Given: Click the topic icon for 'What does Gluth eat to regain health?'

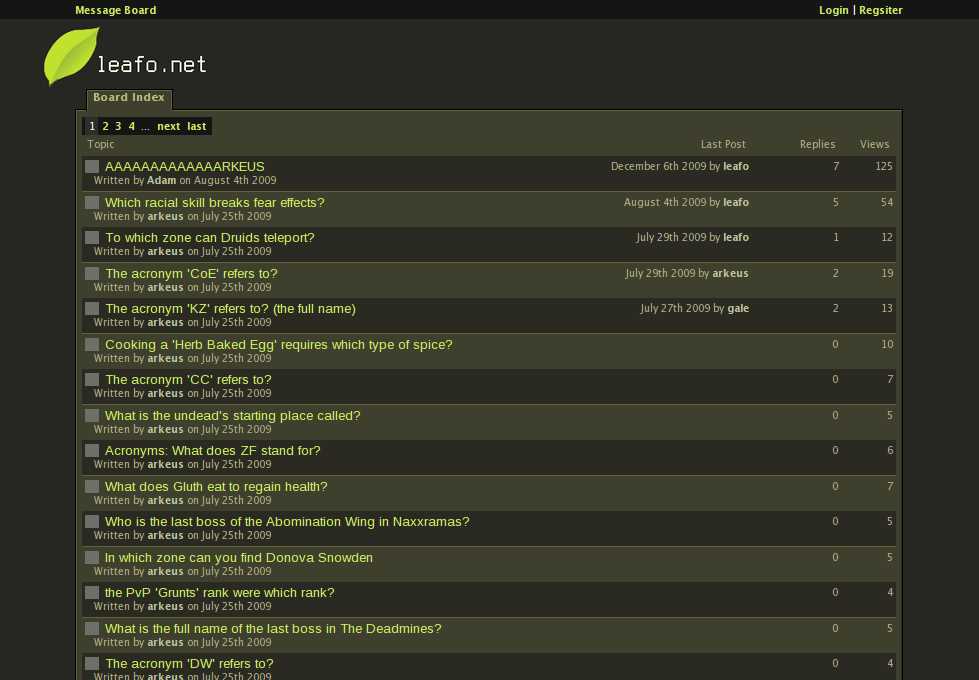Looking at the screenshot, I should pyautogui.click(x=91, y=485).
